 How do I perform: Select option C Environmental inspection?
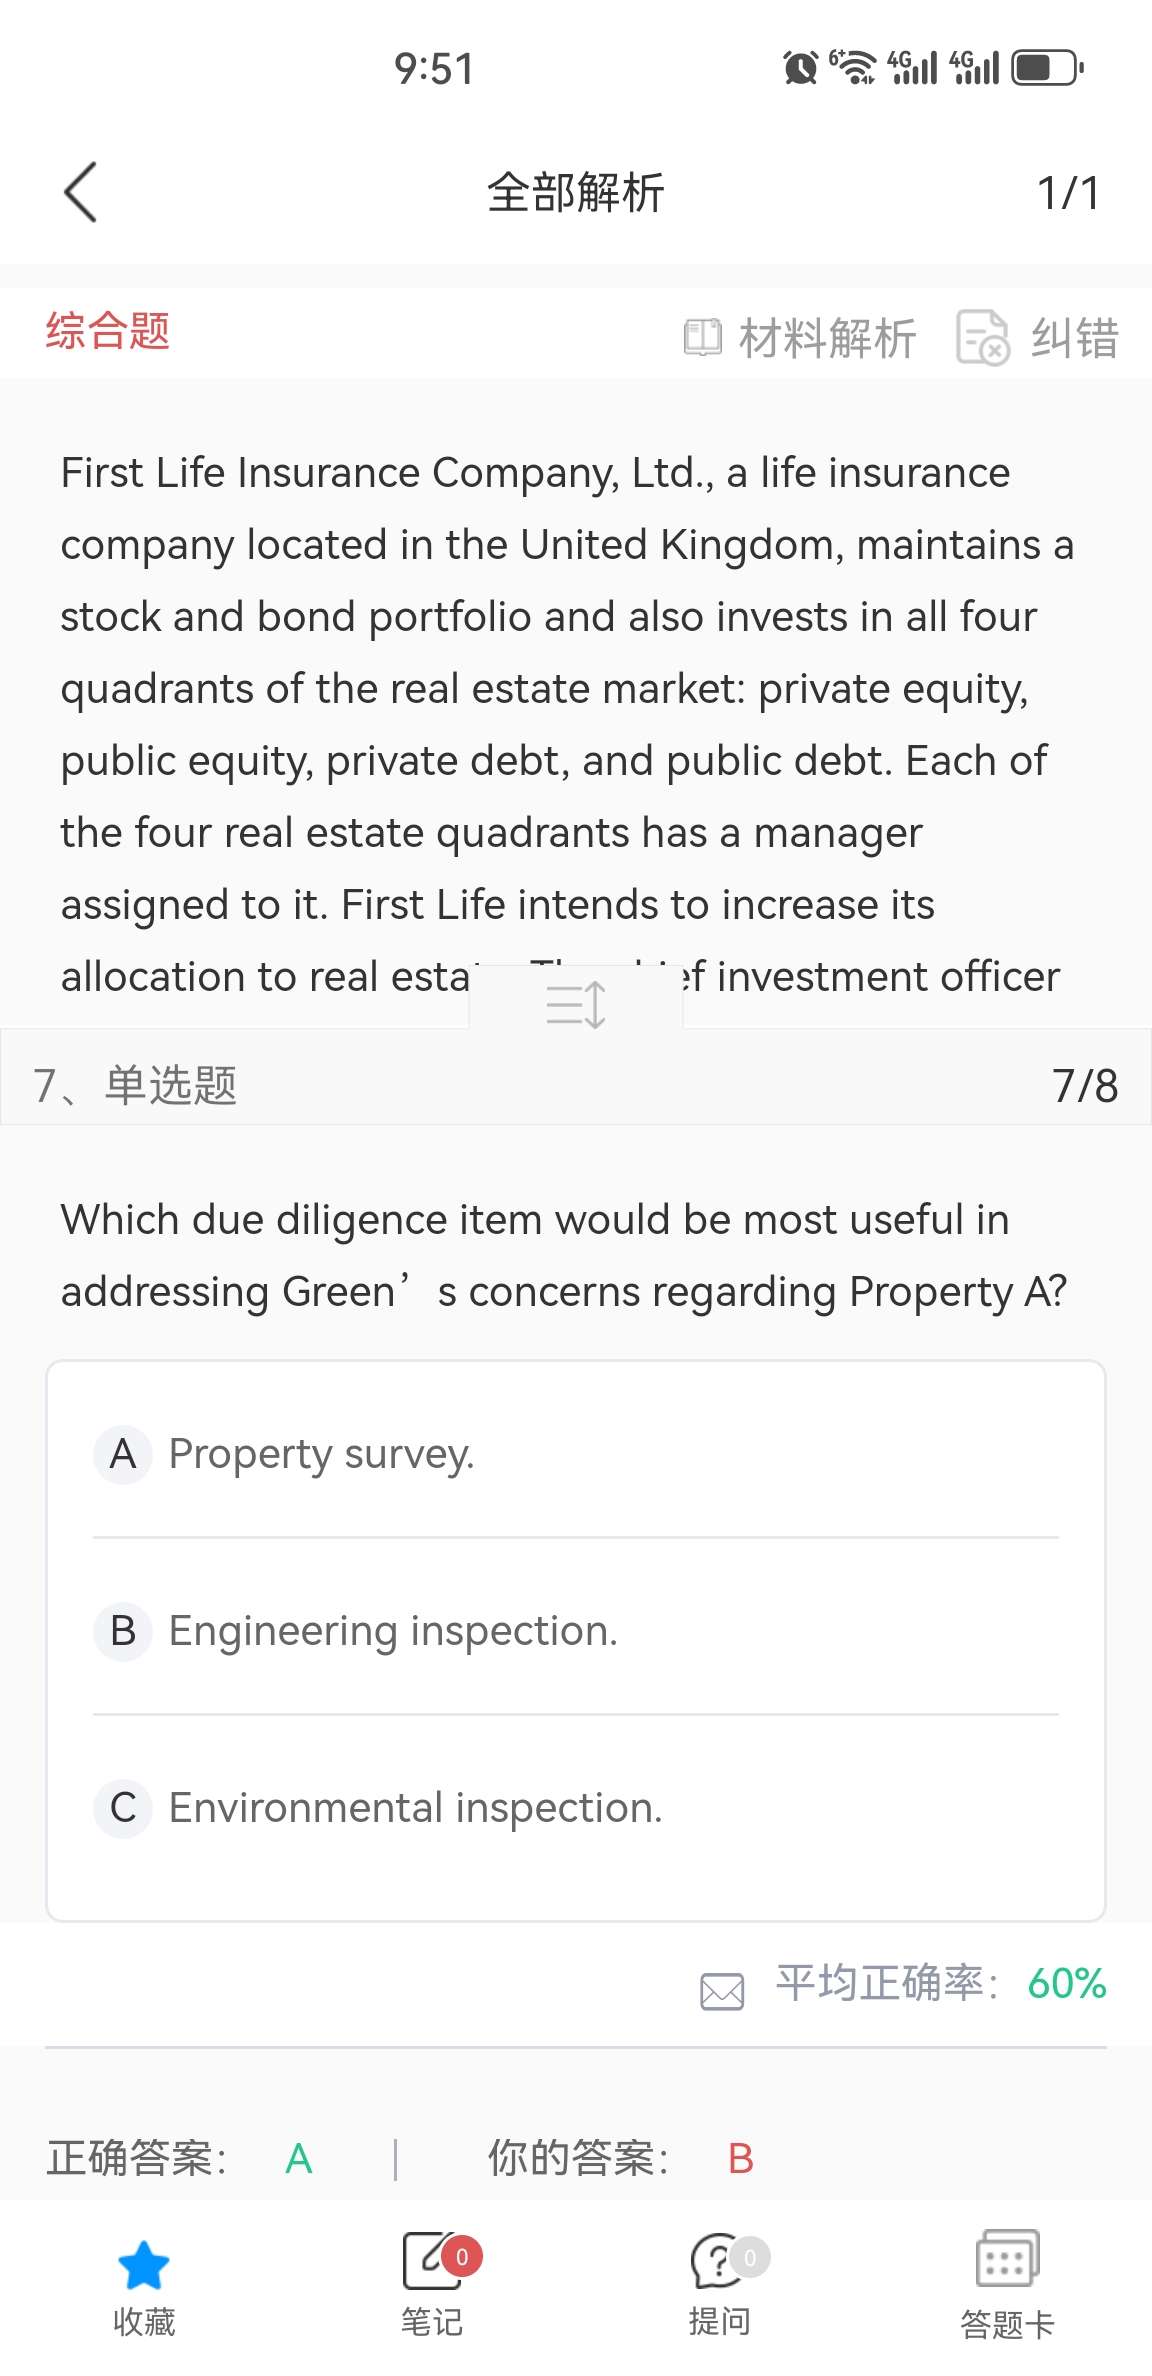coord(414,1808)
